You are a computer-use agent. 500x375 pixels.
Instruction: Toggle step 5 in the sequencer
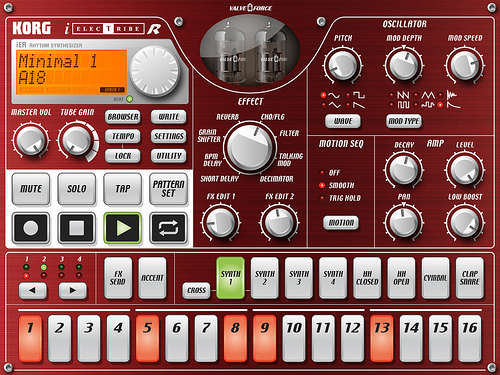tap(147, 338)
